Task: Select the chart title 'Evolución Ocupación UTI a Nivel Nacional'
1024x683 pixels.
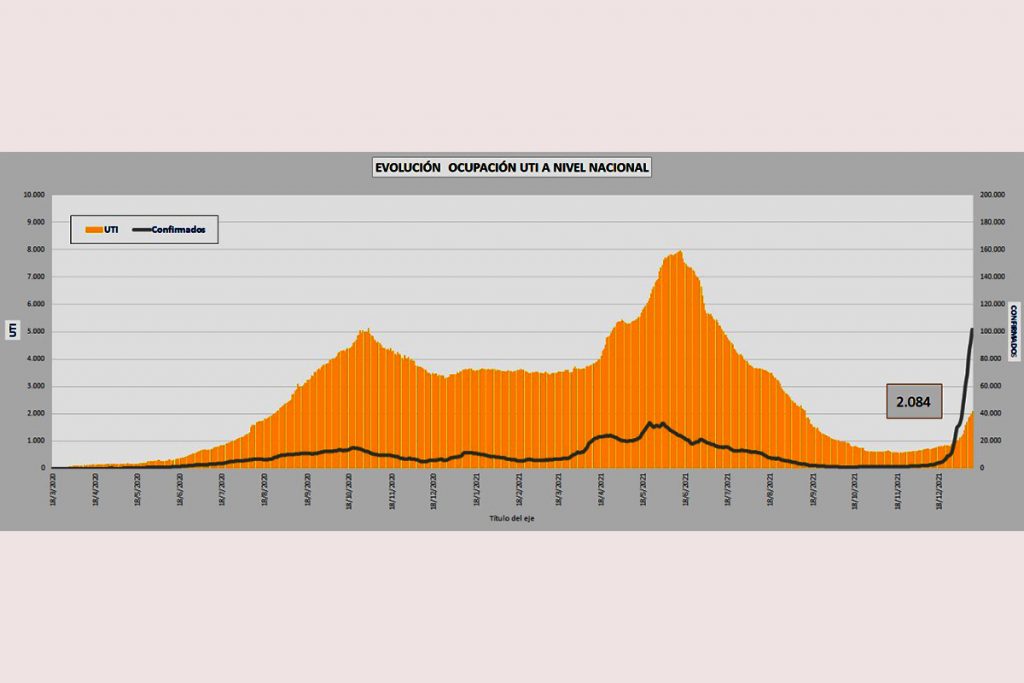Action: 511,168
